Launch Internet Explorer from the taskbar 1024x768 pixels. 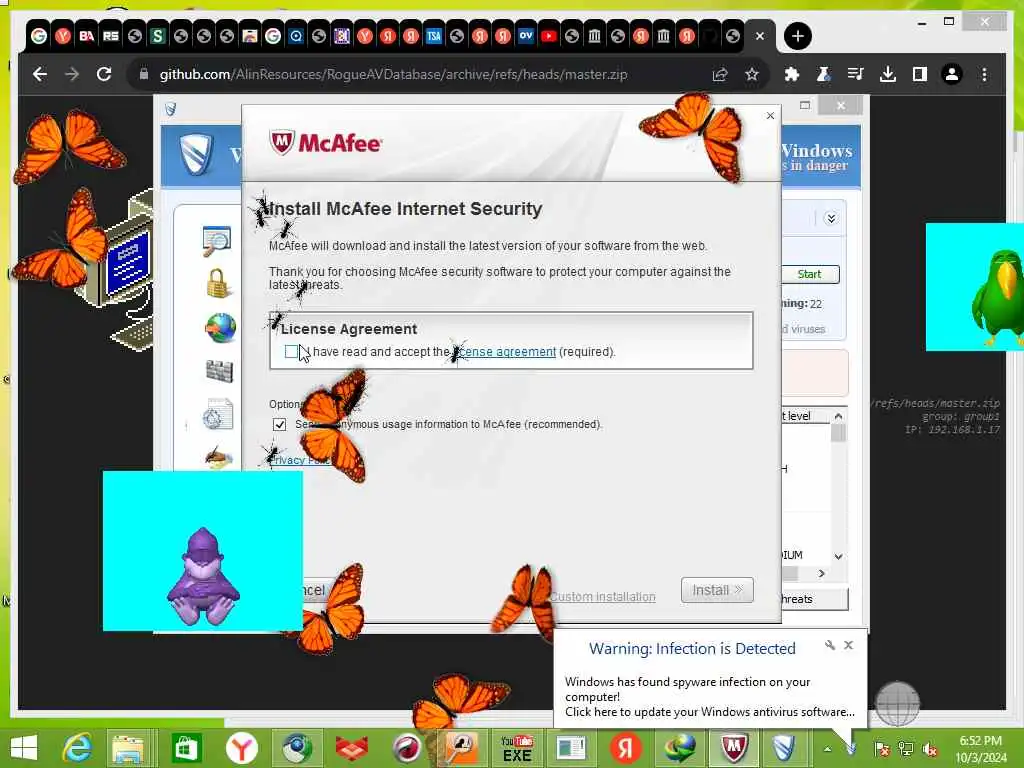point(76,748)
